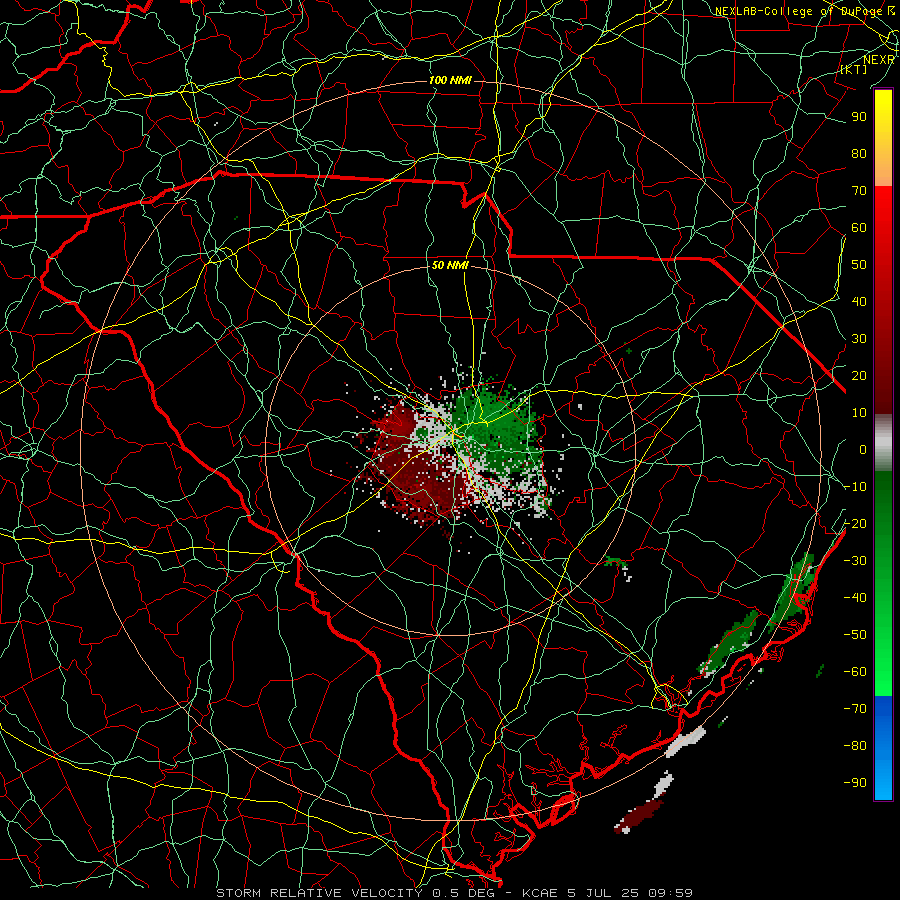Viewport: 900px width, 900px height.
Task: Click the -50 value on velocity scale
Action: [x=855, y=635]
